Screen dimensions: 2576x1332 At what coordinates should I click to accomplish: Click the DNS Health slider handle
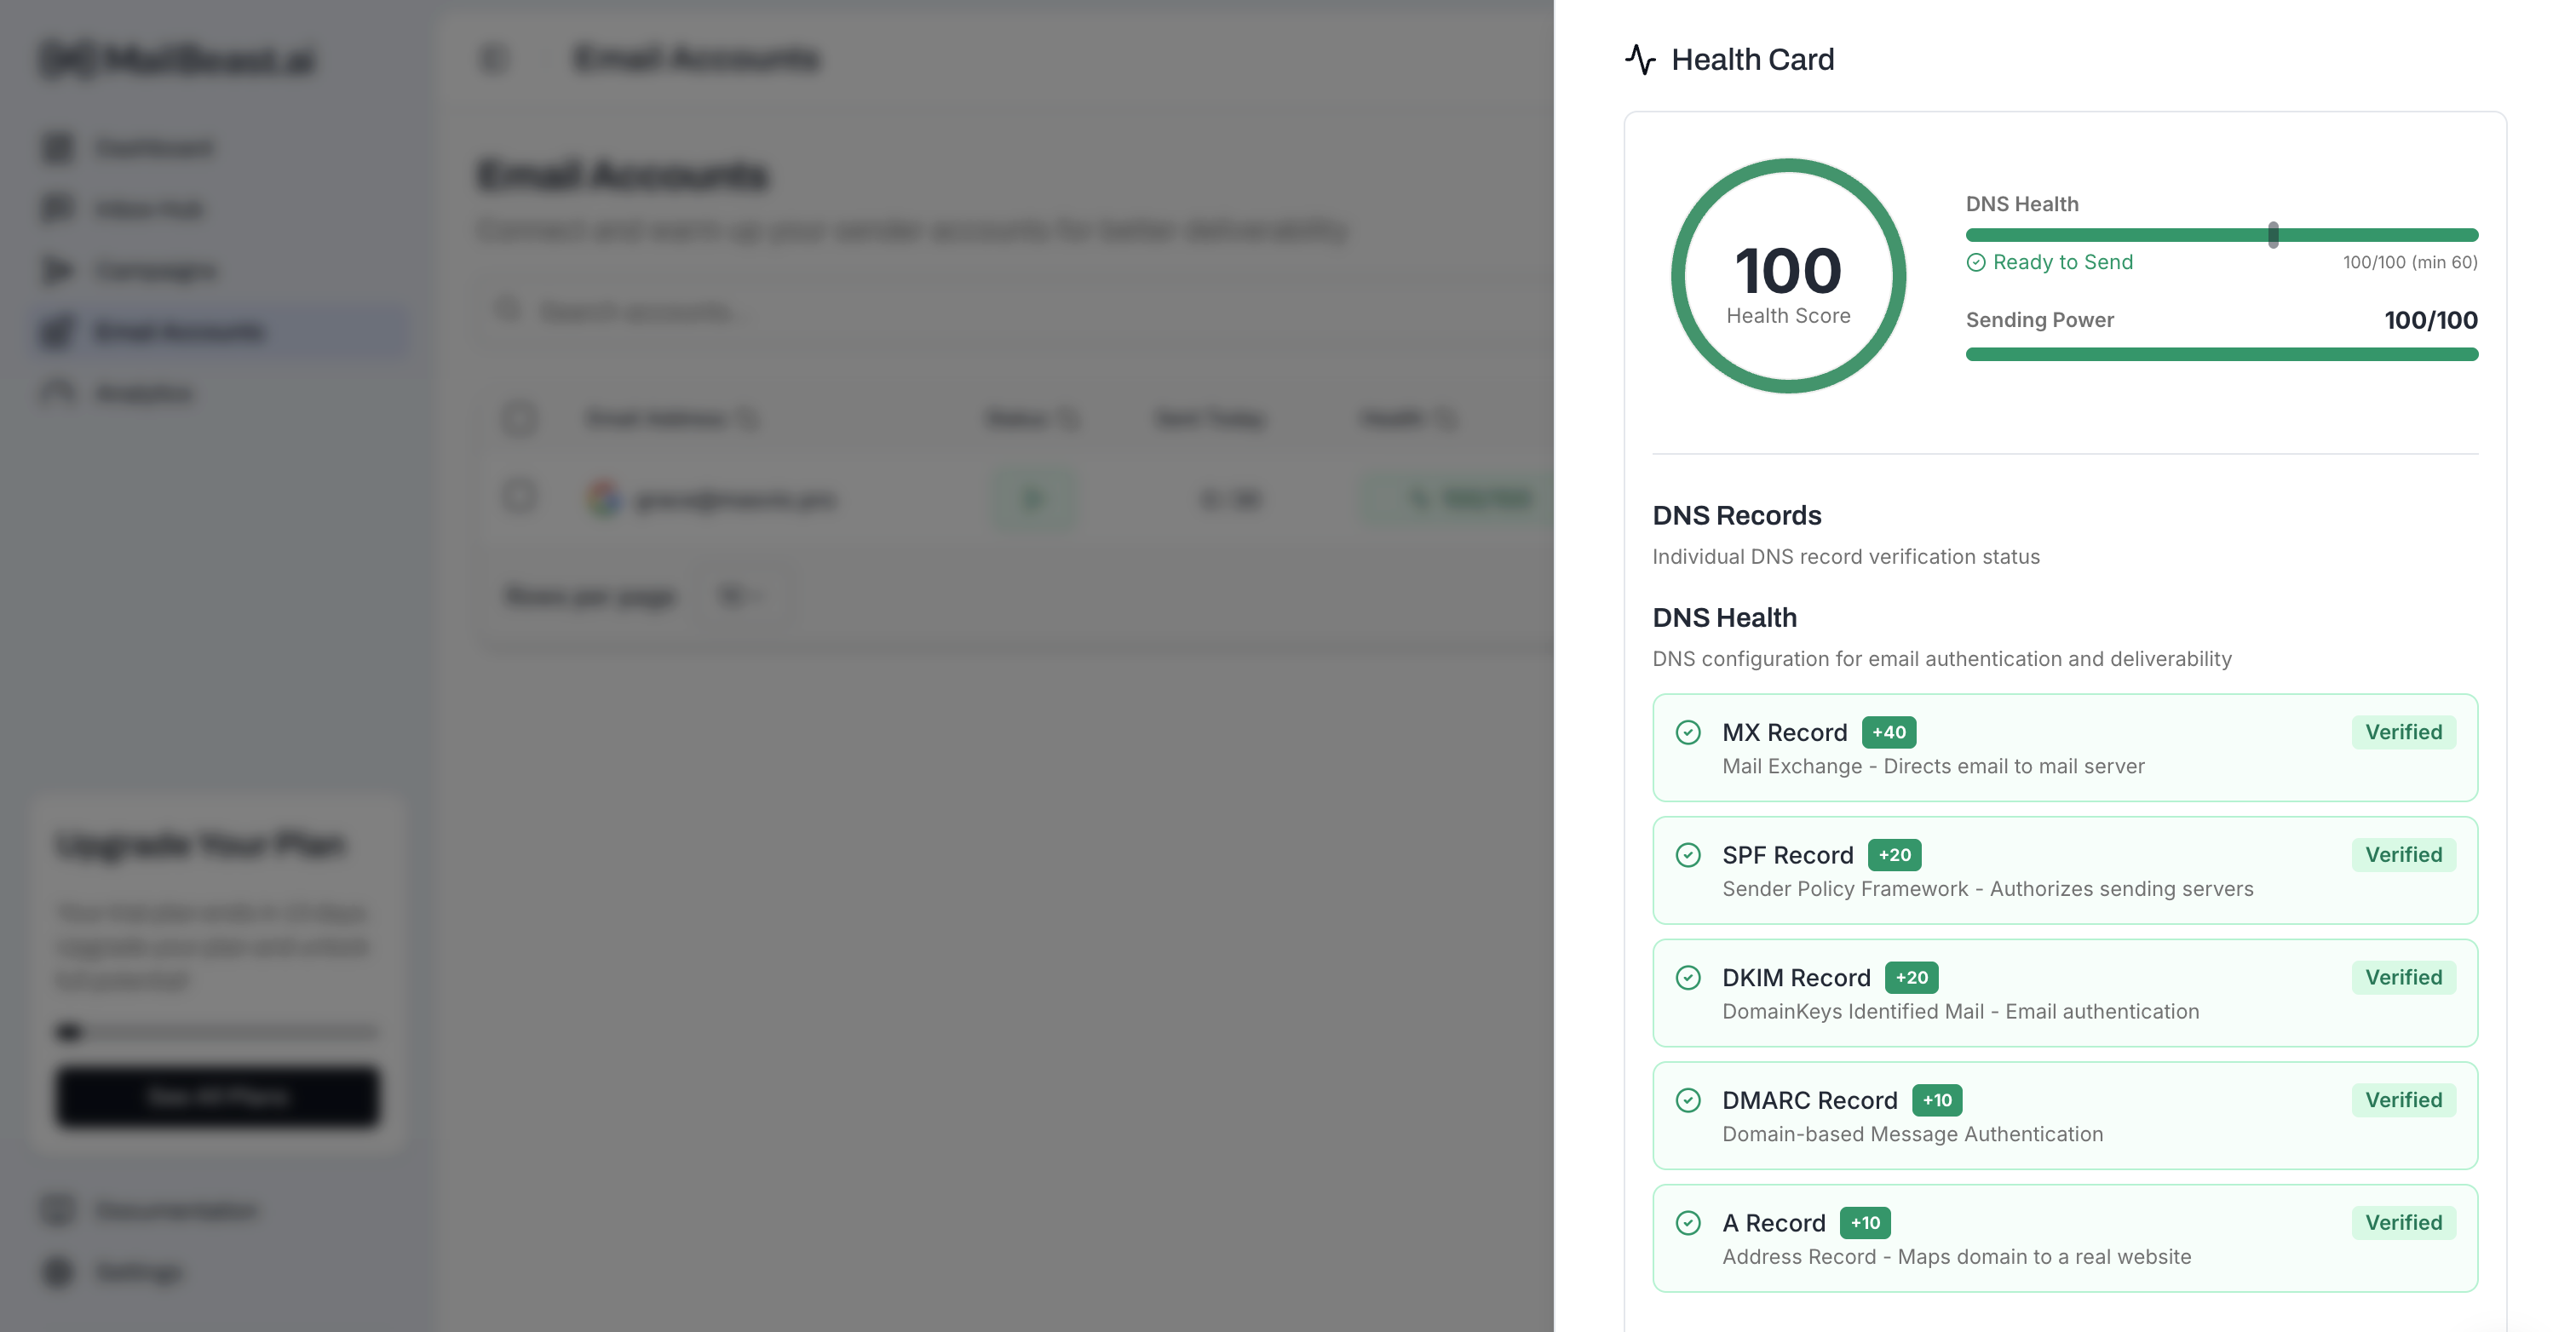point(2274,236)
